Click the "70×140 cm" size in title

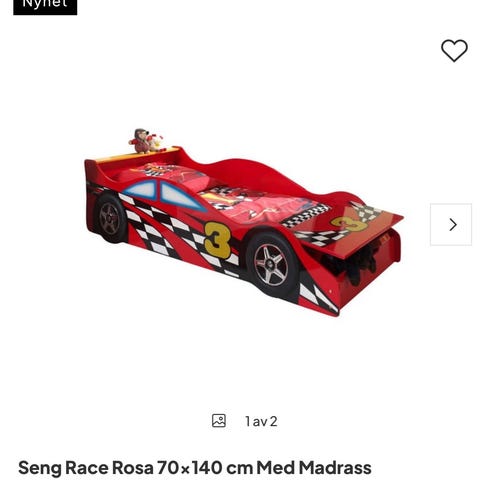(205, 468)
